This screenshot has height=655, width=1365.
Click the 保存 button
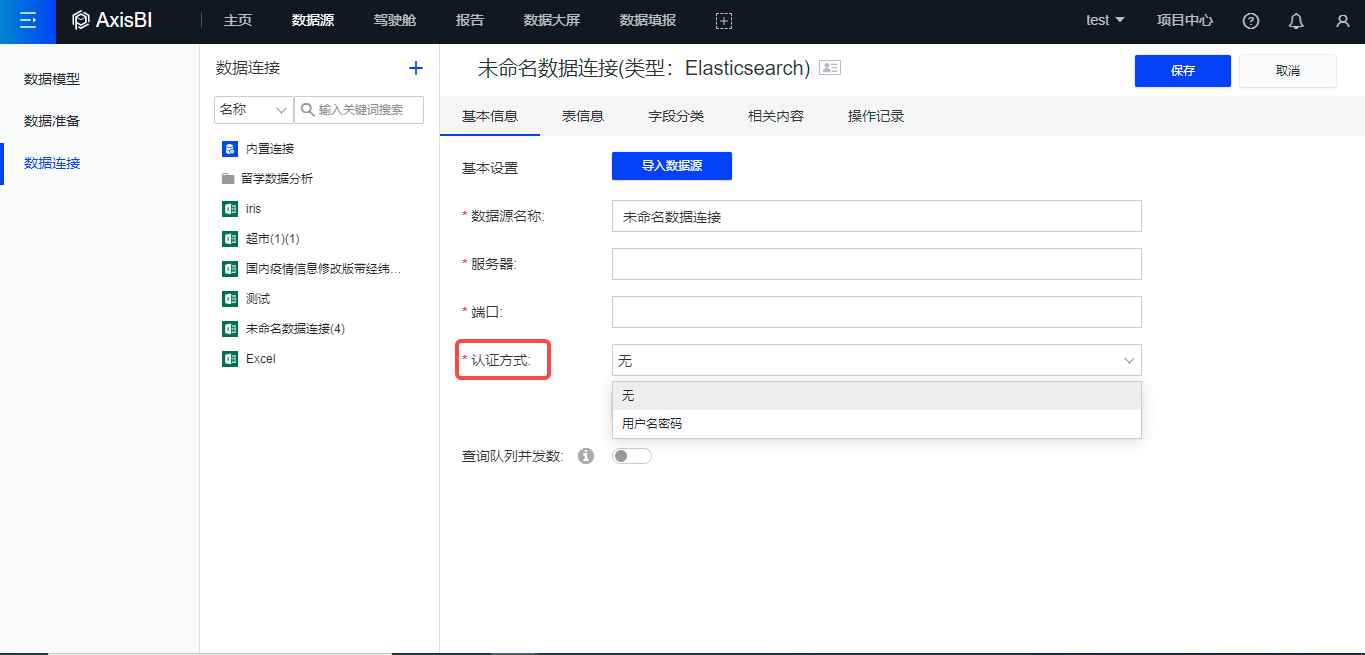1182,71
